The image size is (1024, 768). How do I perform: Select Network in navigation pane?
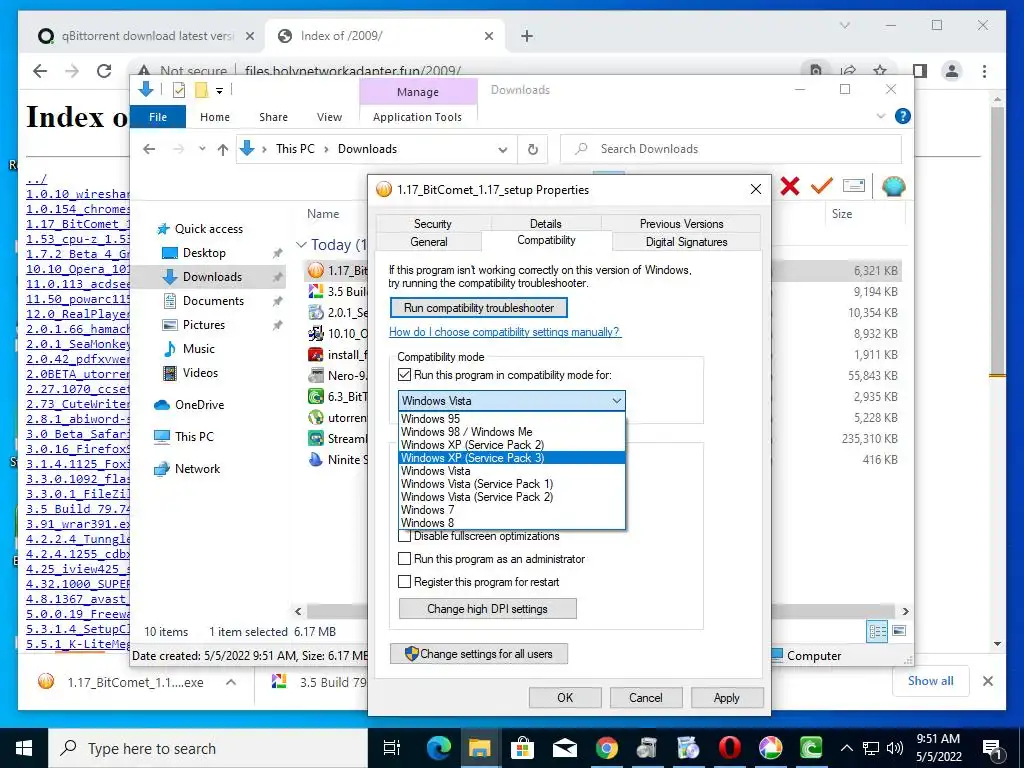(x=197, y=468)
